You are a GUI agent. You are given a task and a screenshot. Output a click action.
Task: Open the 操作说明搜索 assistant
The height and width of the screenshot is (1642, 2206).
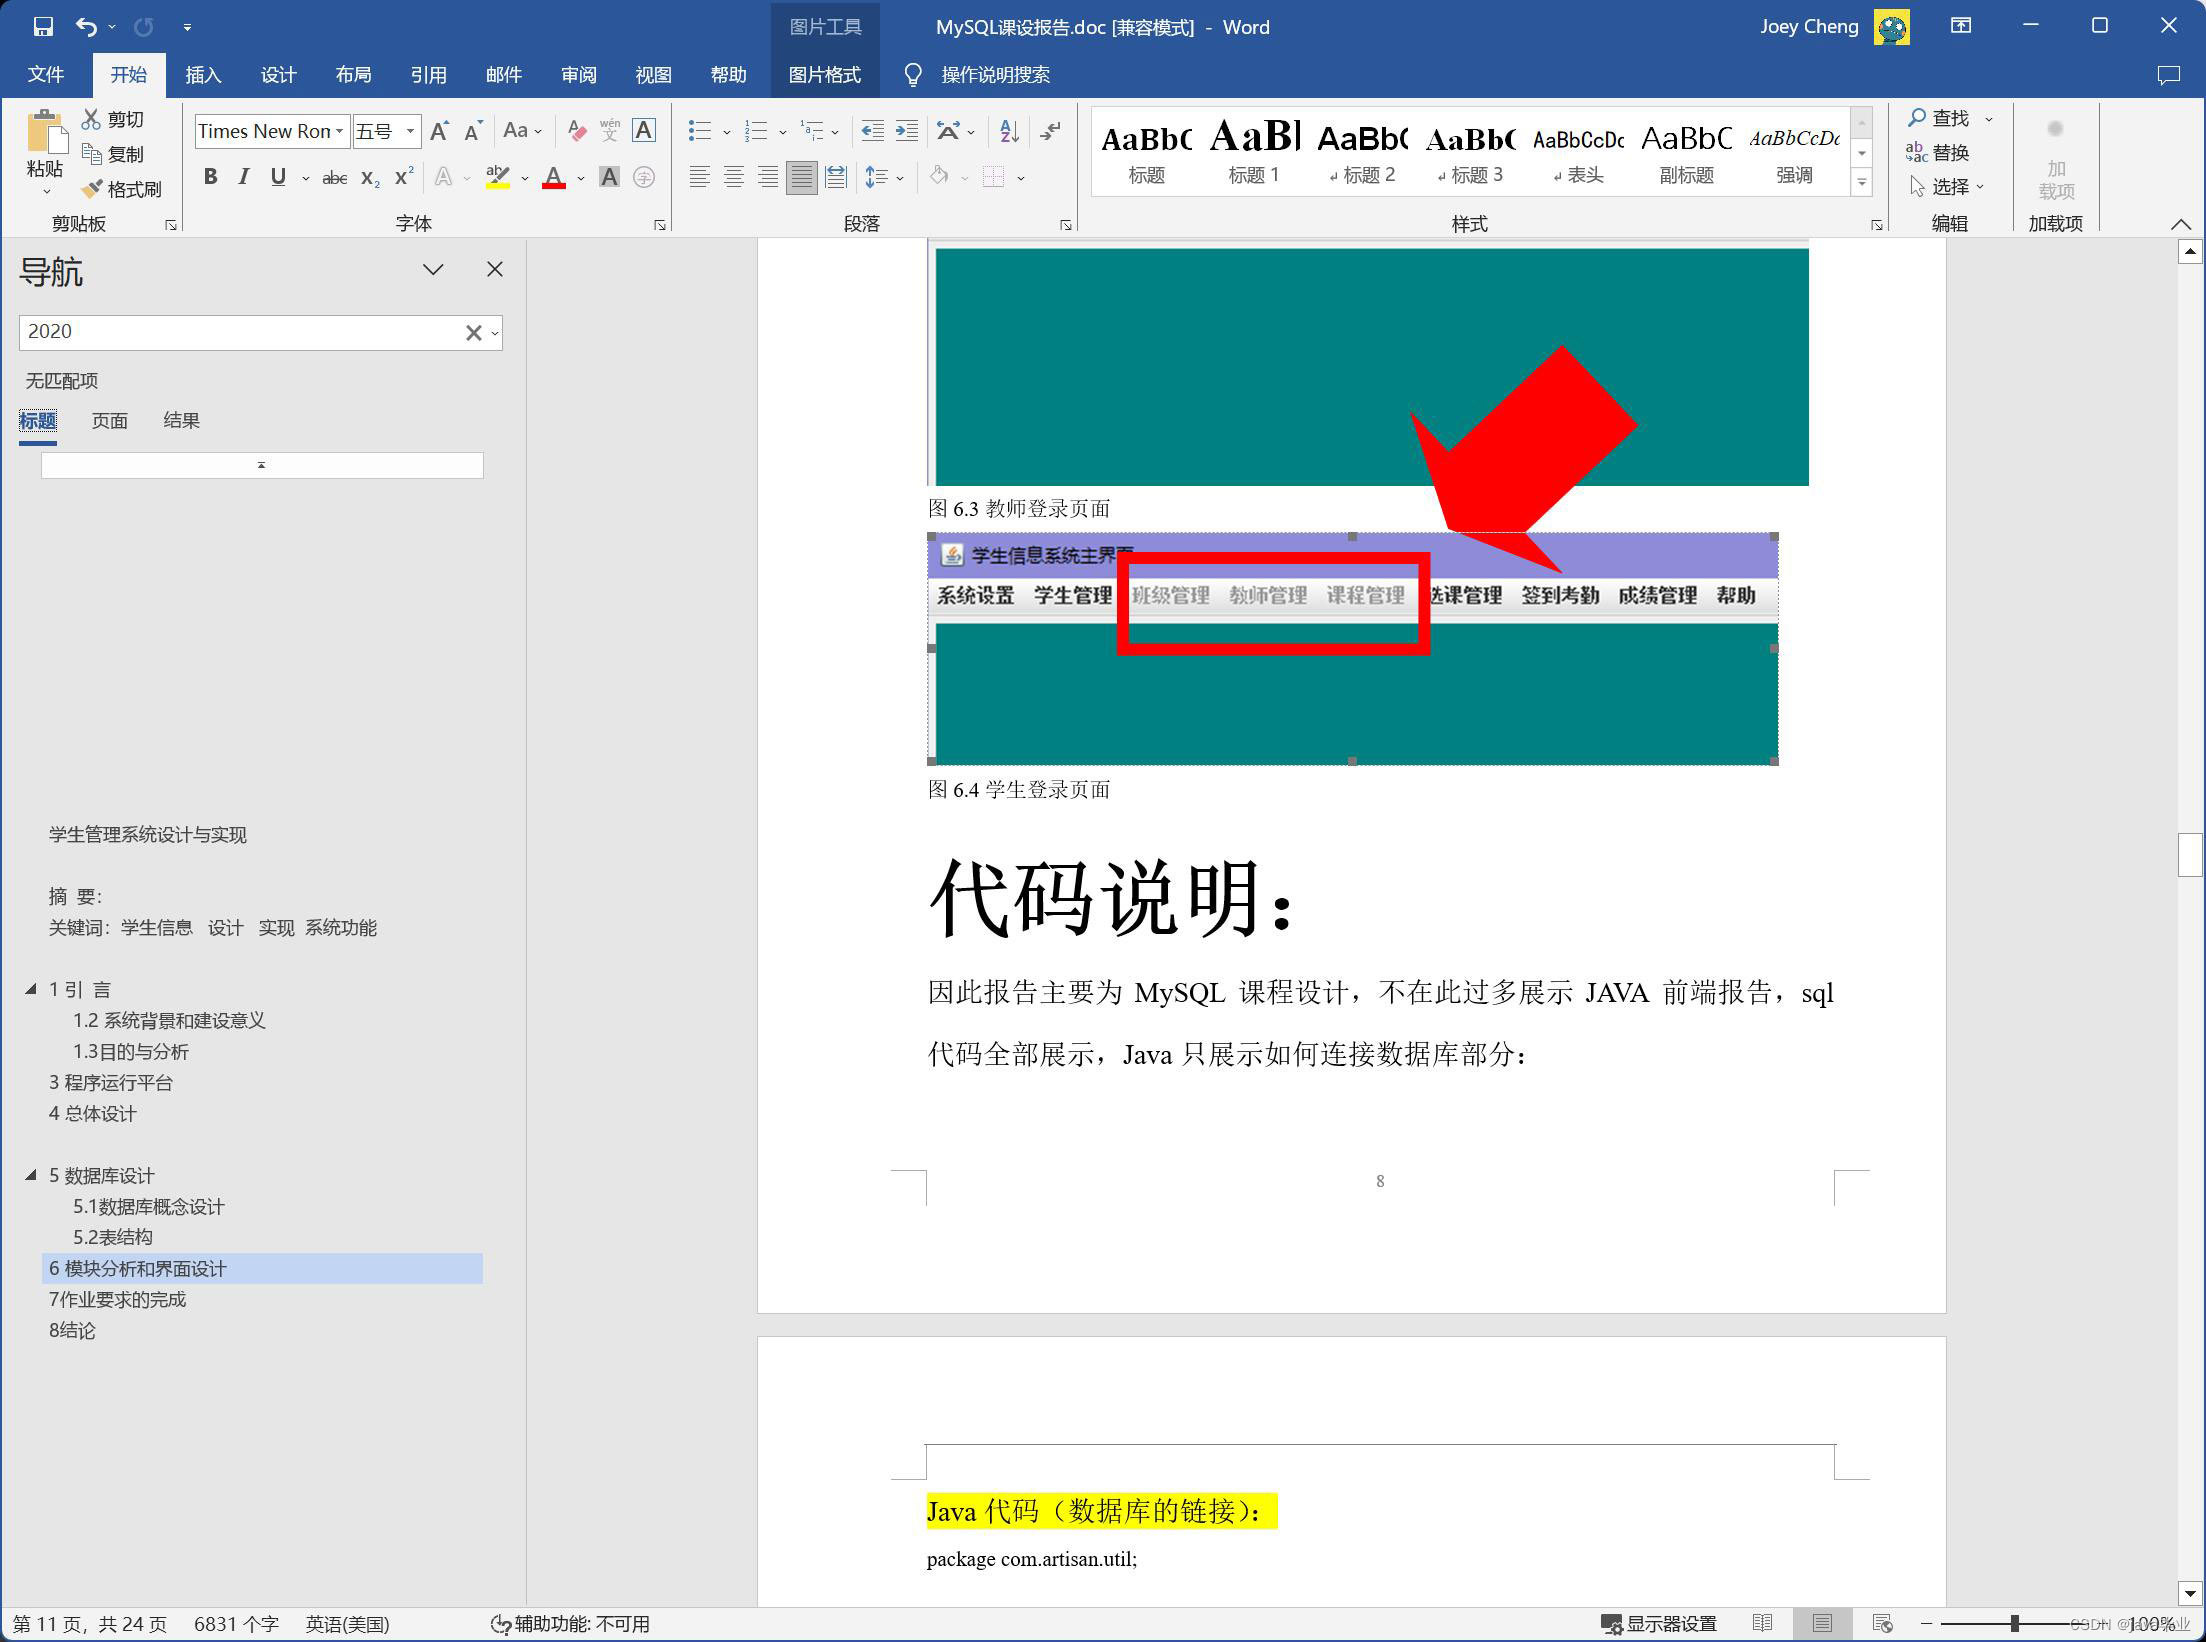995,74
